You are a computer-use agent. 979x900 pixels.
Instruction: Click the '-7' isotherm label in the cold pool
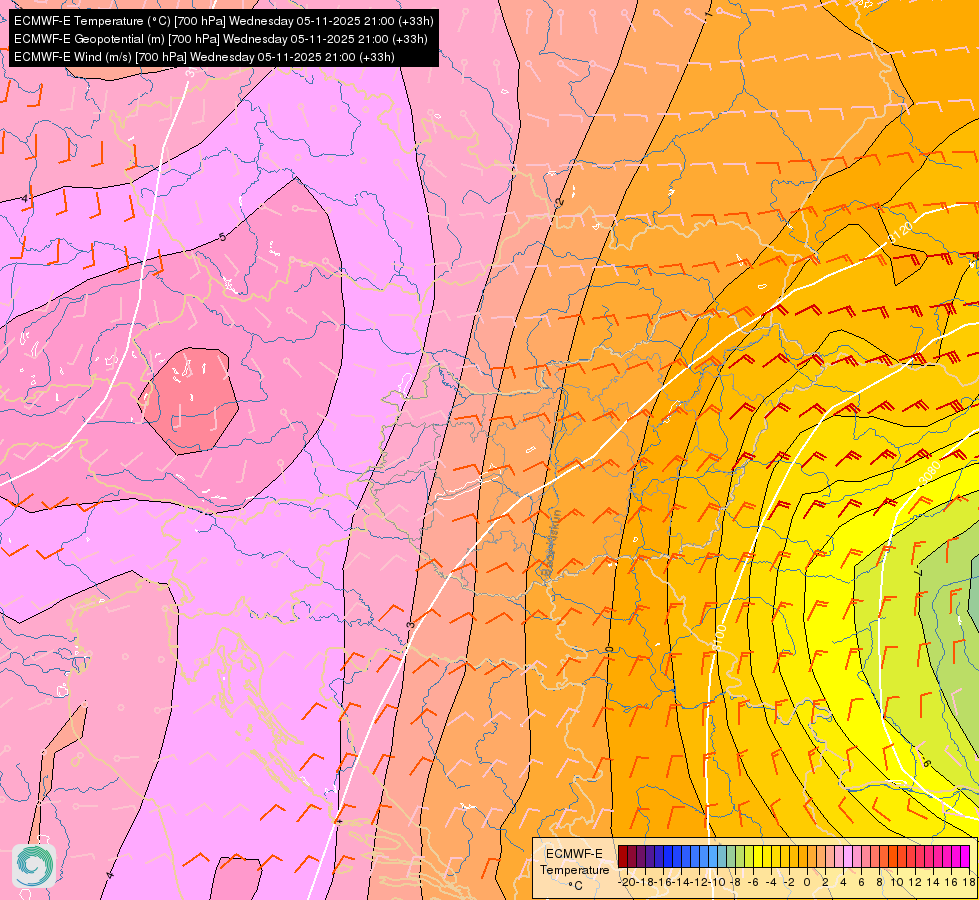917,572
